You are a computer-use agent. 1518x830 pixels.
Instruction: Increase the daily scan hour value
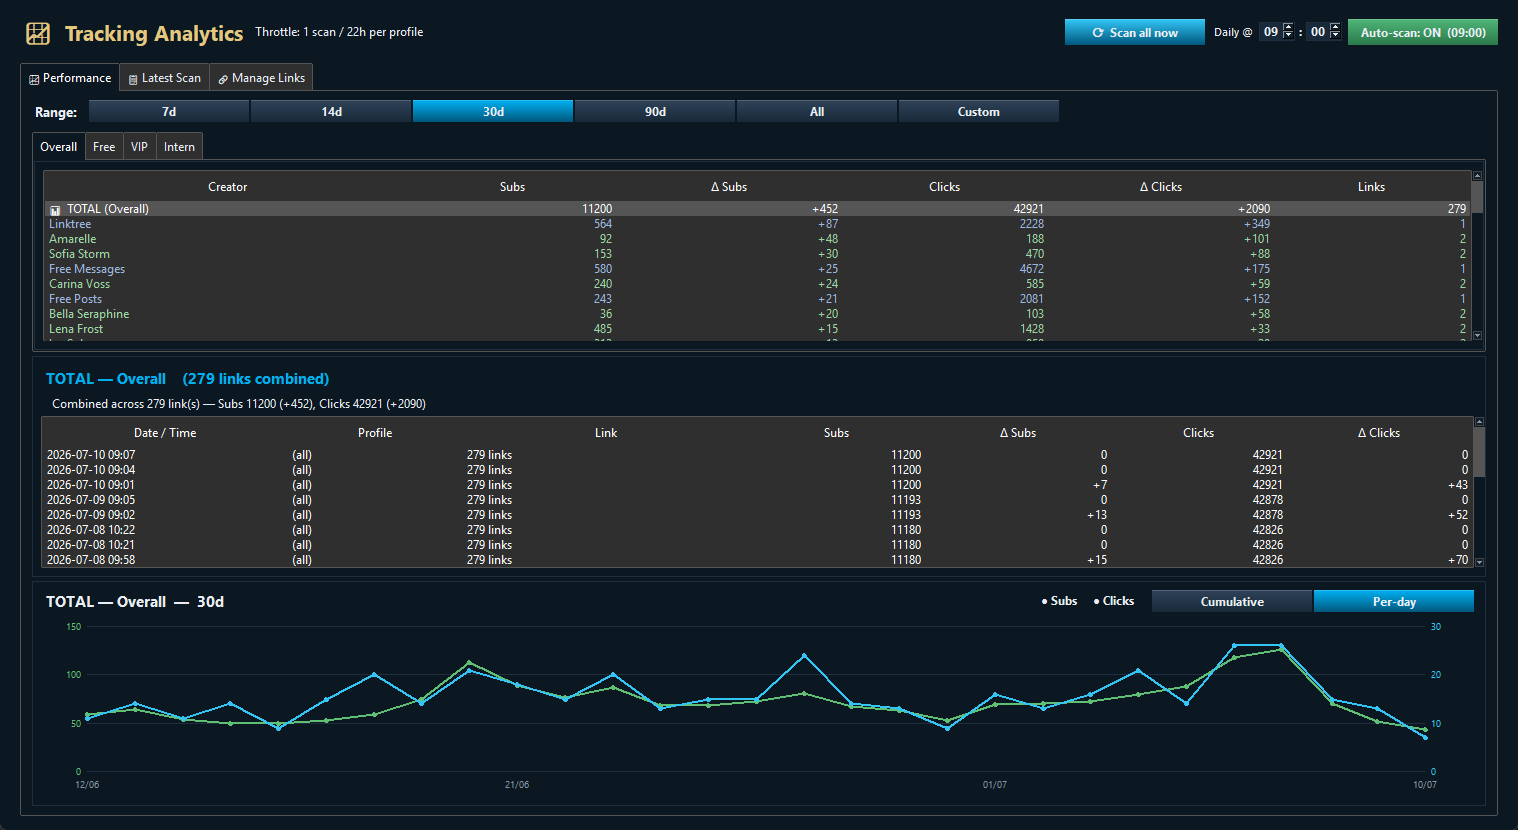pyautogui.click(x=1288, y=27)
